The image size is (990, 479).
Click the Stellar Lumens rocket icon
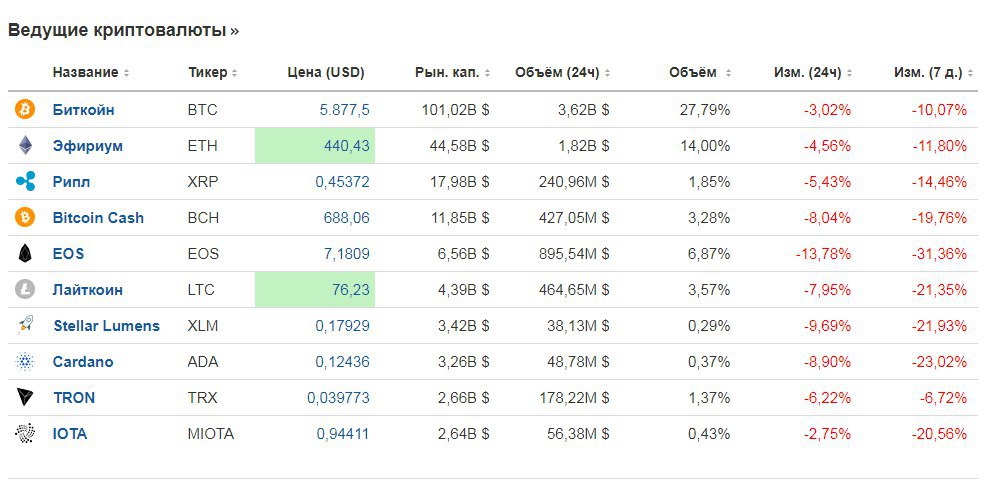coord(25,326)
